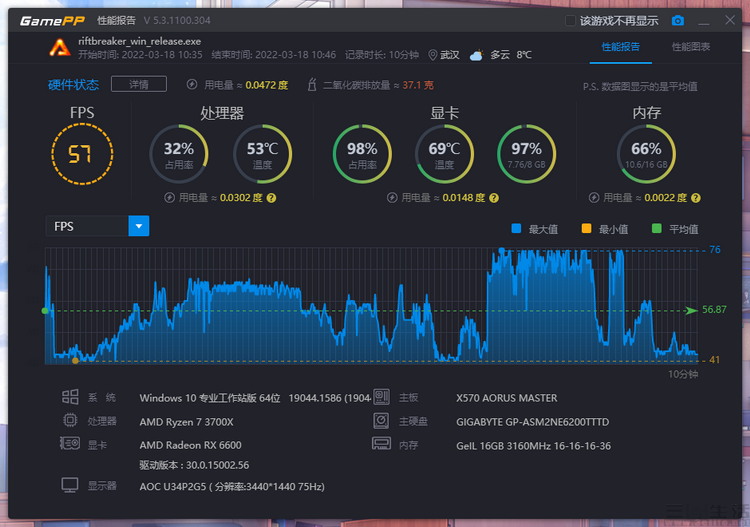Toggle the 最小值 orange legend swatch
Viewport: 750px width, 527px height.
586,228
